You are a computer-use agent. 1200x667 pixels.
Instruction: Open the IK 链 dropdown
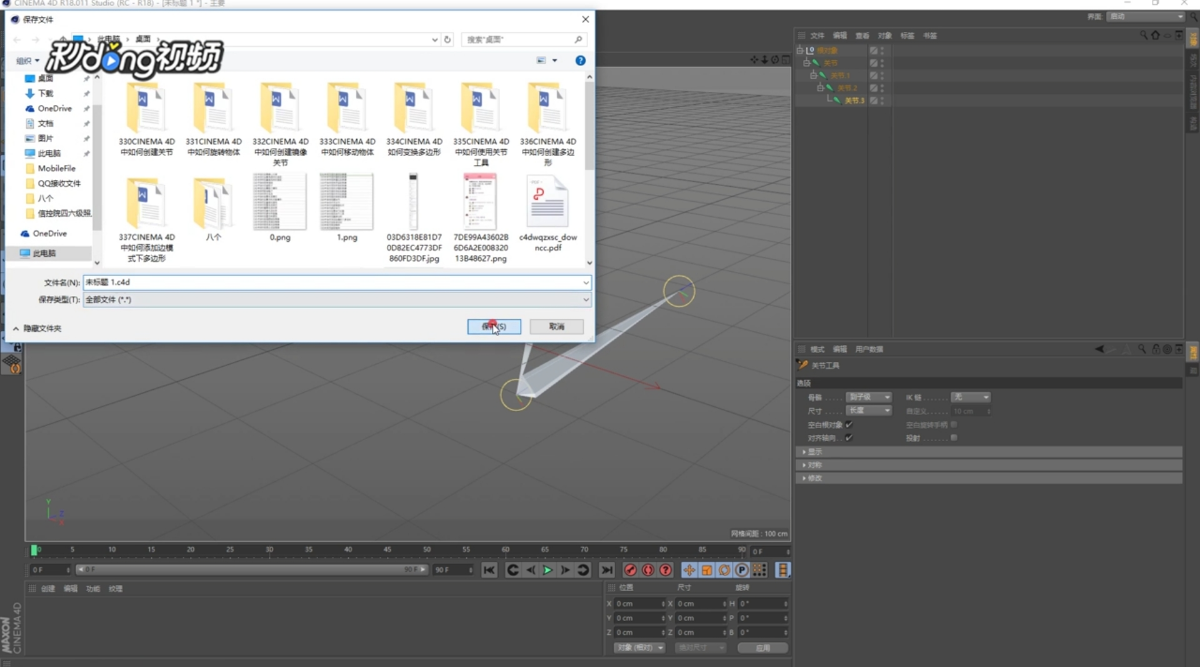pos(970,397)
